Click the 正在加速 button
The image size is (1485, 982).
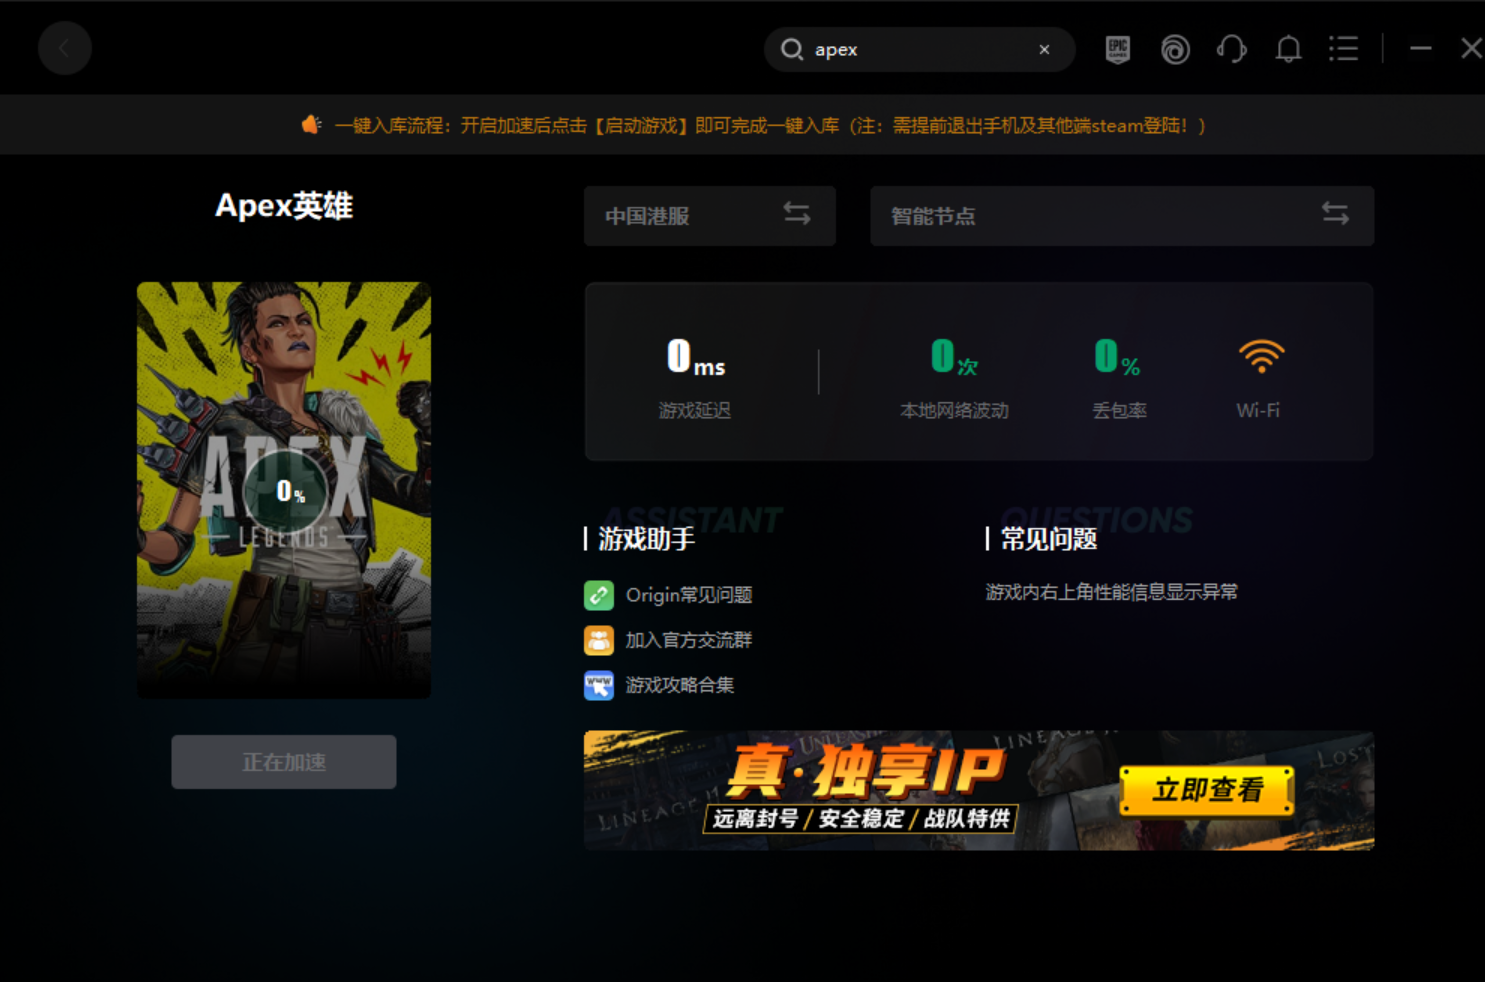(284, 762)
